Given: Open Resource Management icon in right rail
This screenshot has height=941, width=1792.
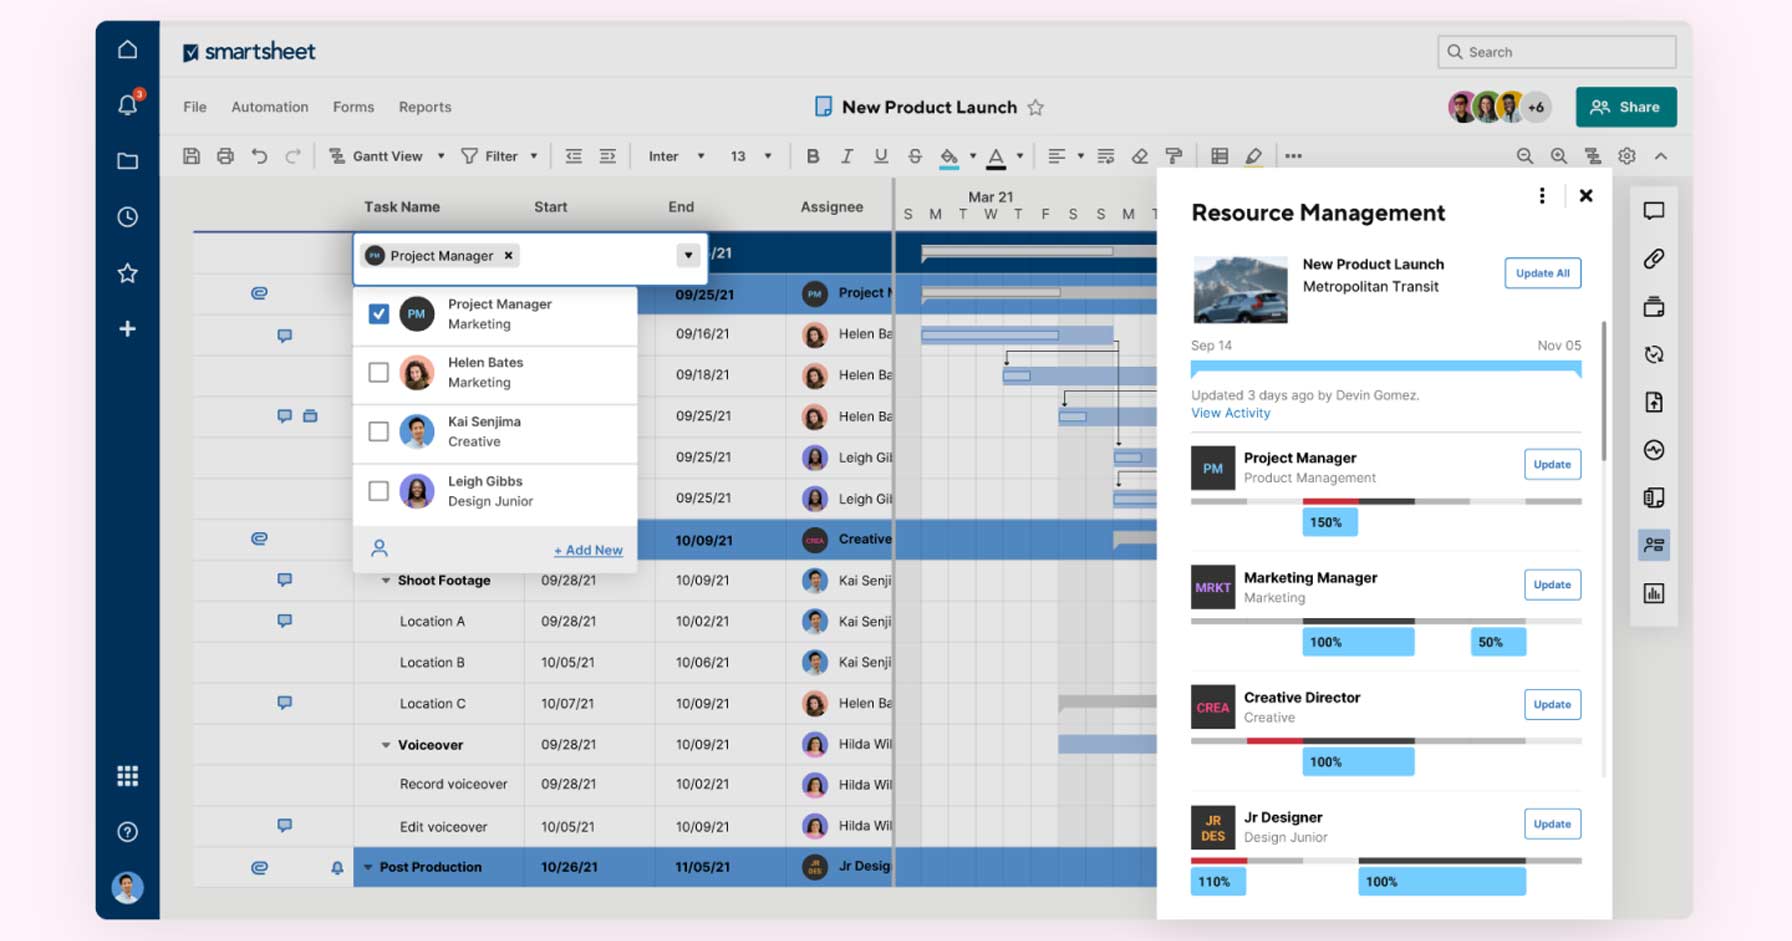Looking at the screenshot, I should coord(1654,545).
